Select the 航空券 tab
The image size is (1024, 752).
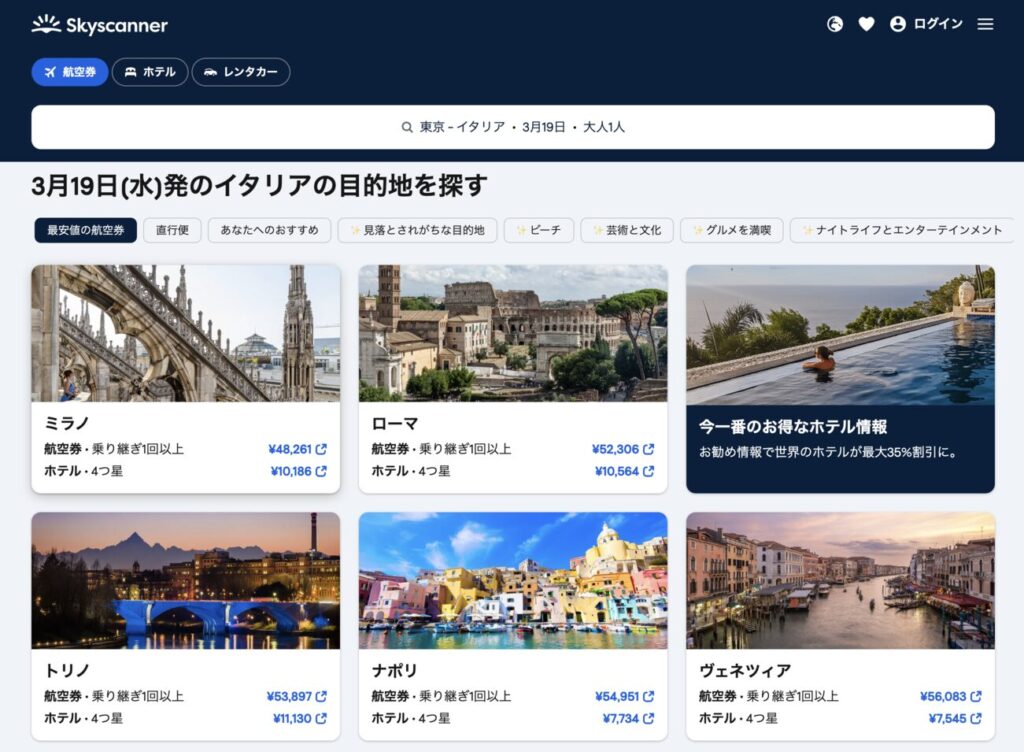tap(70, 72)
